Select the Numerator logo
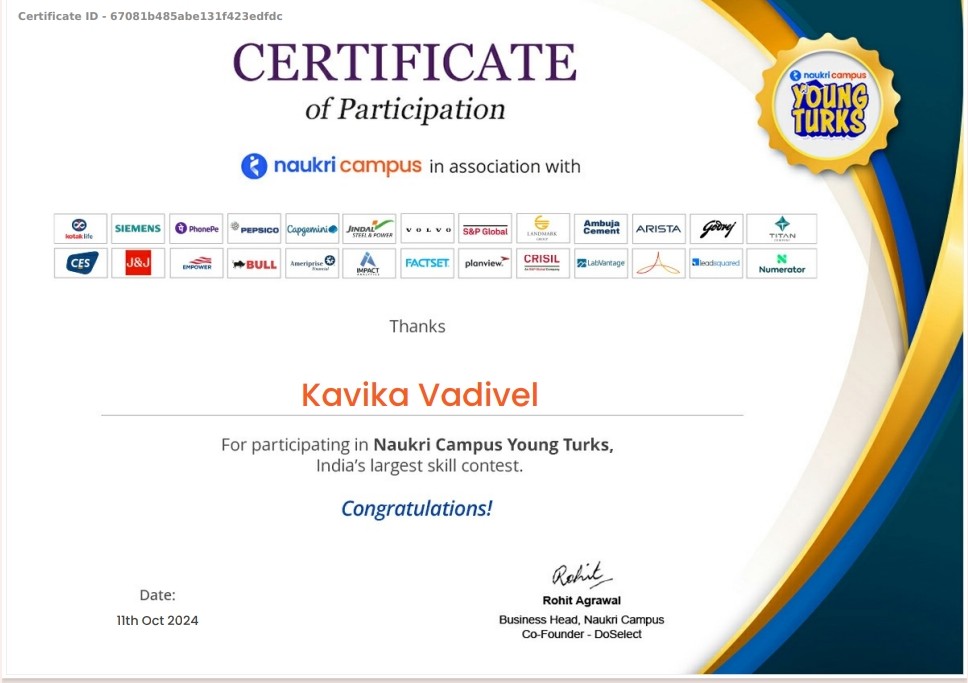968x683 pixels. tap(781, 264)
